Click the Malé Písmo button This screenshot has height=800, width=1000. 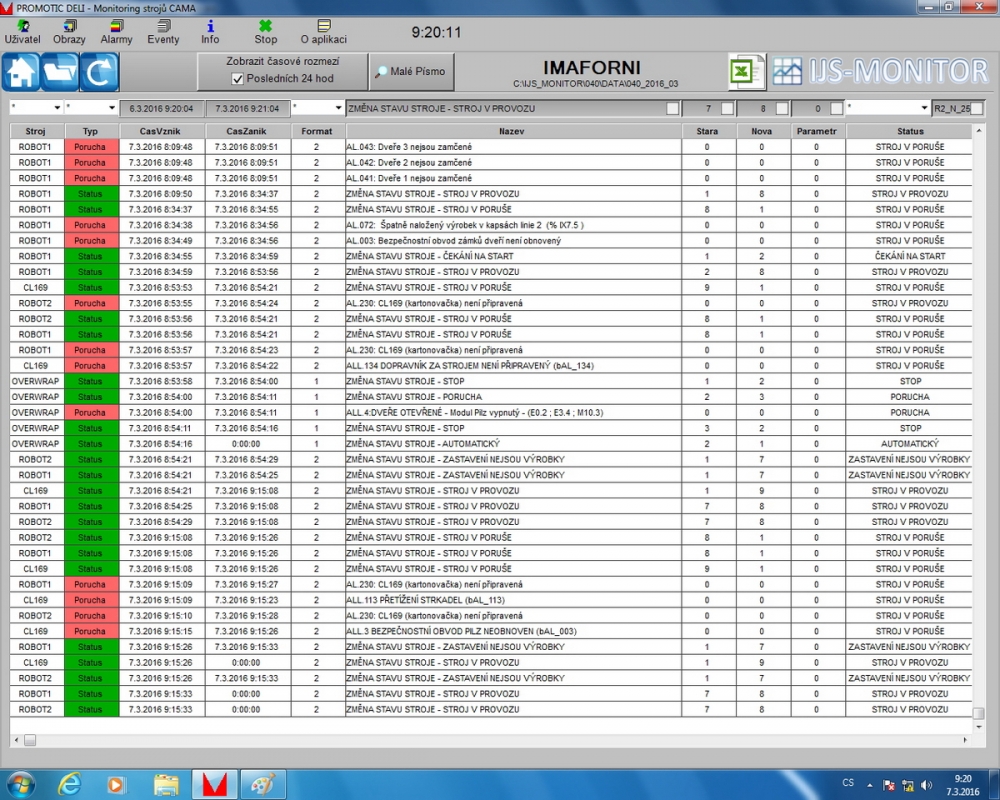click(411, 72)
